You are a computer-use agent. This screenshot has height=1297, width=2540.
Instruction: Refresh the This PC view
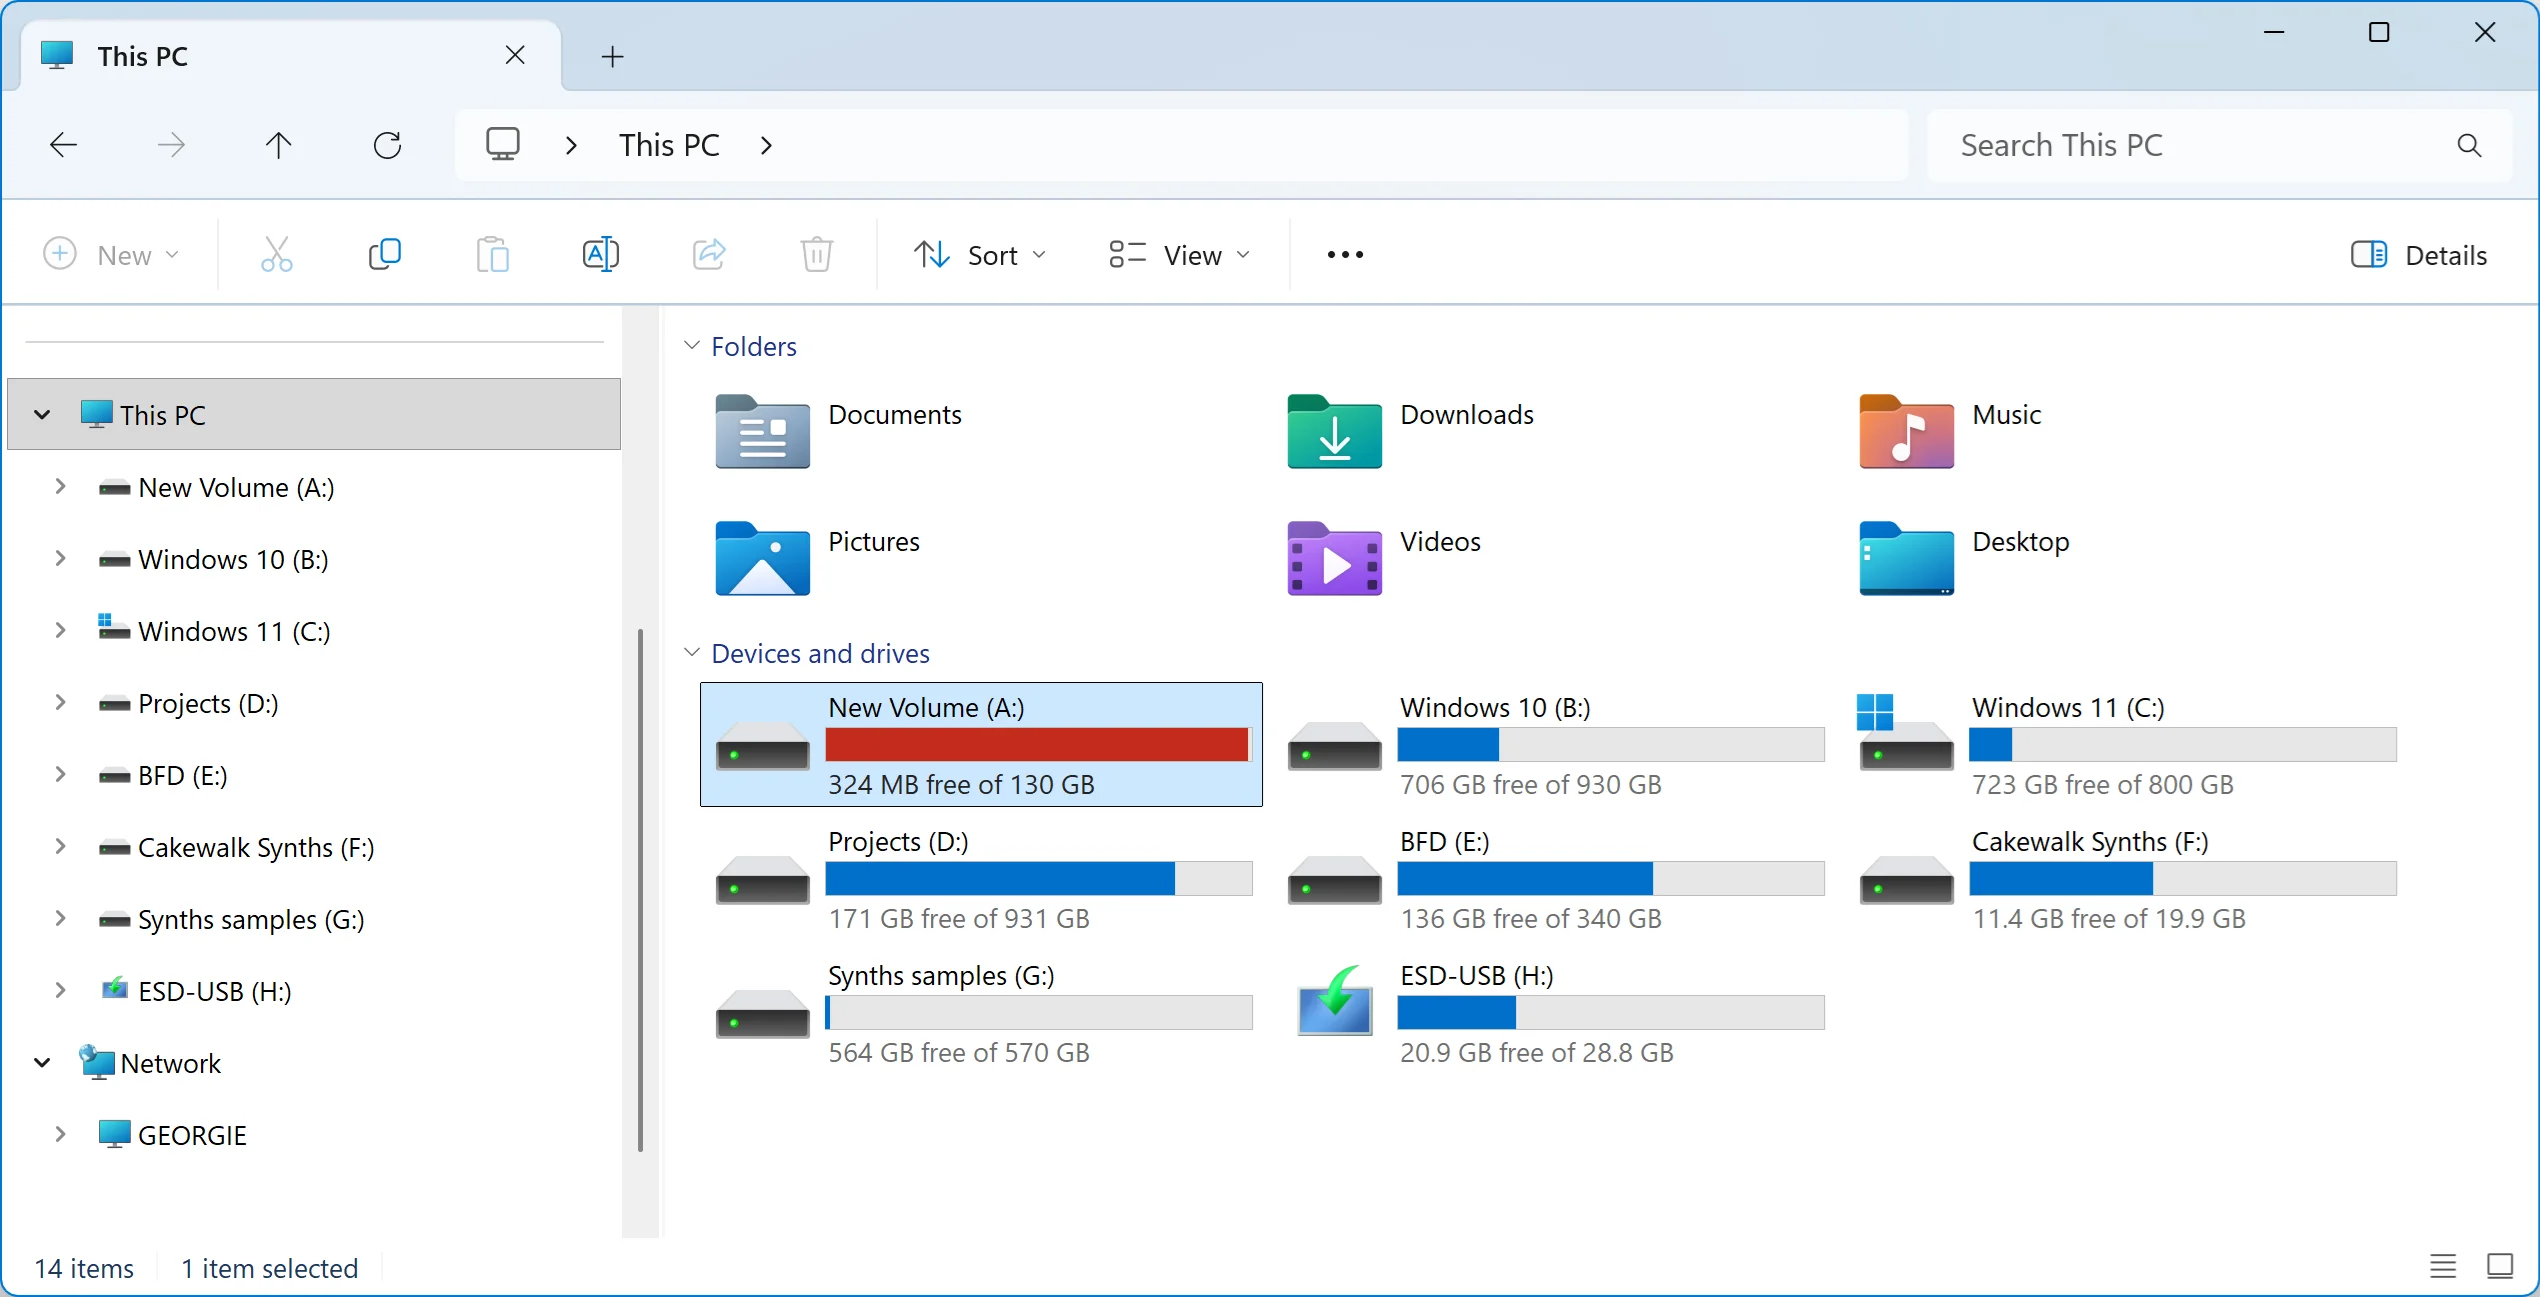[387, 145]
